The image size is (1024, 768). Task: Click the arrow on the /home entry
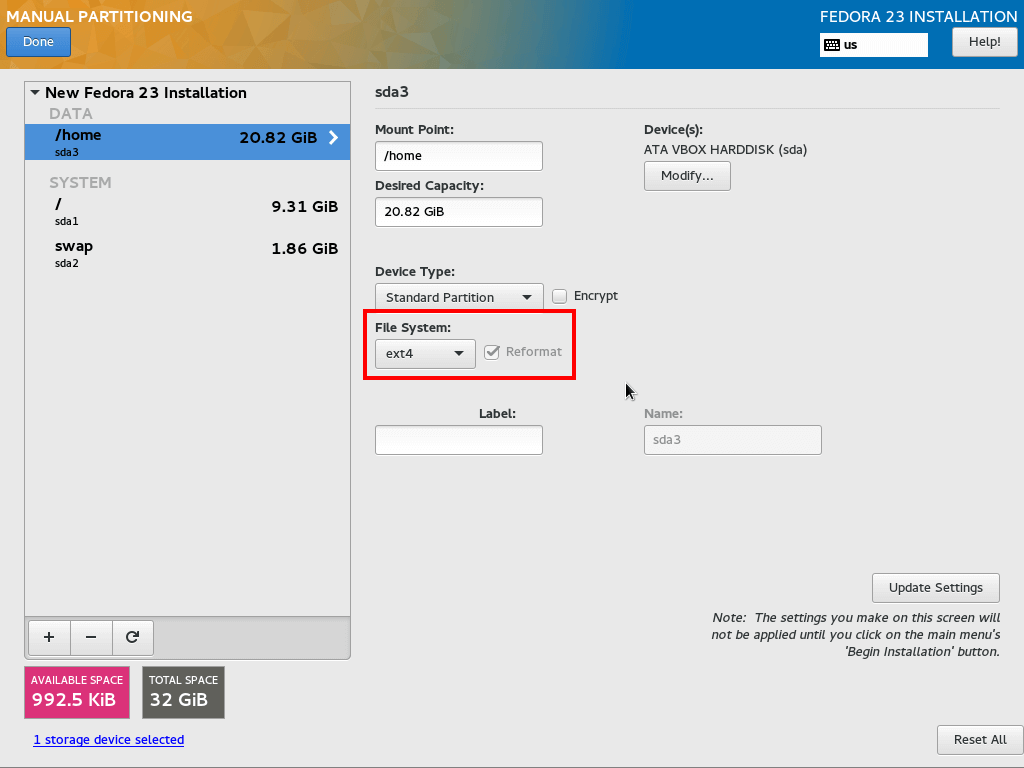tap(333, 138)
